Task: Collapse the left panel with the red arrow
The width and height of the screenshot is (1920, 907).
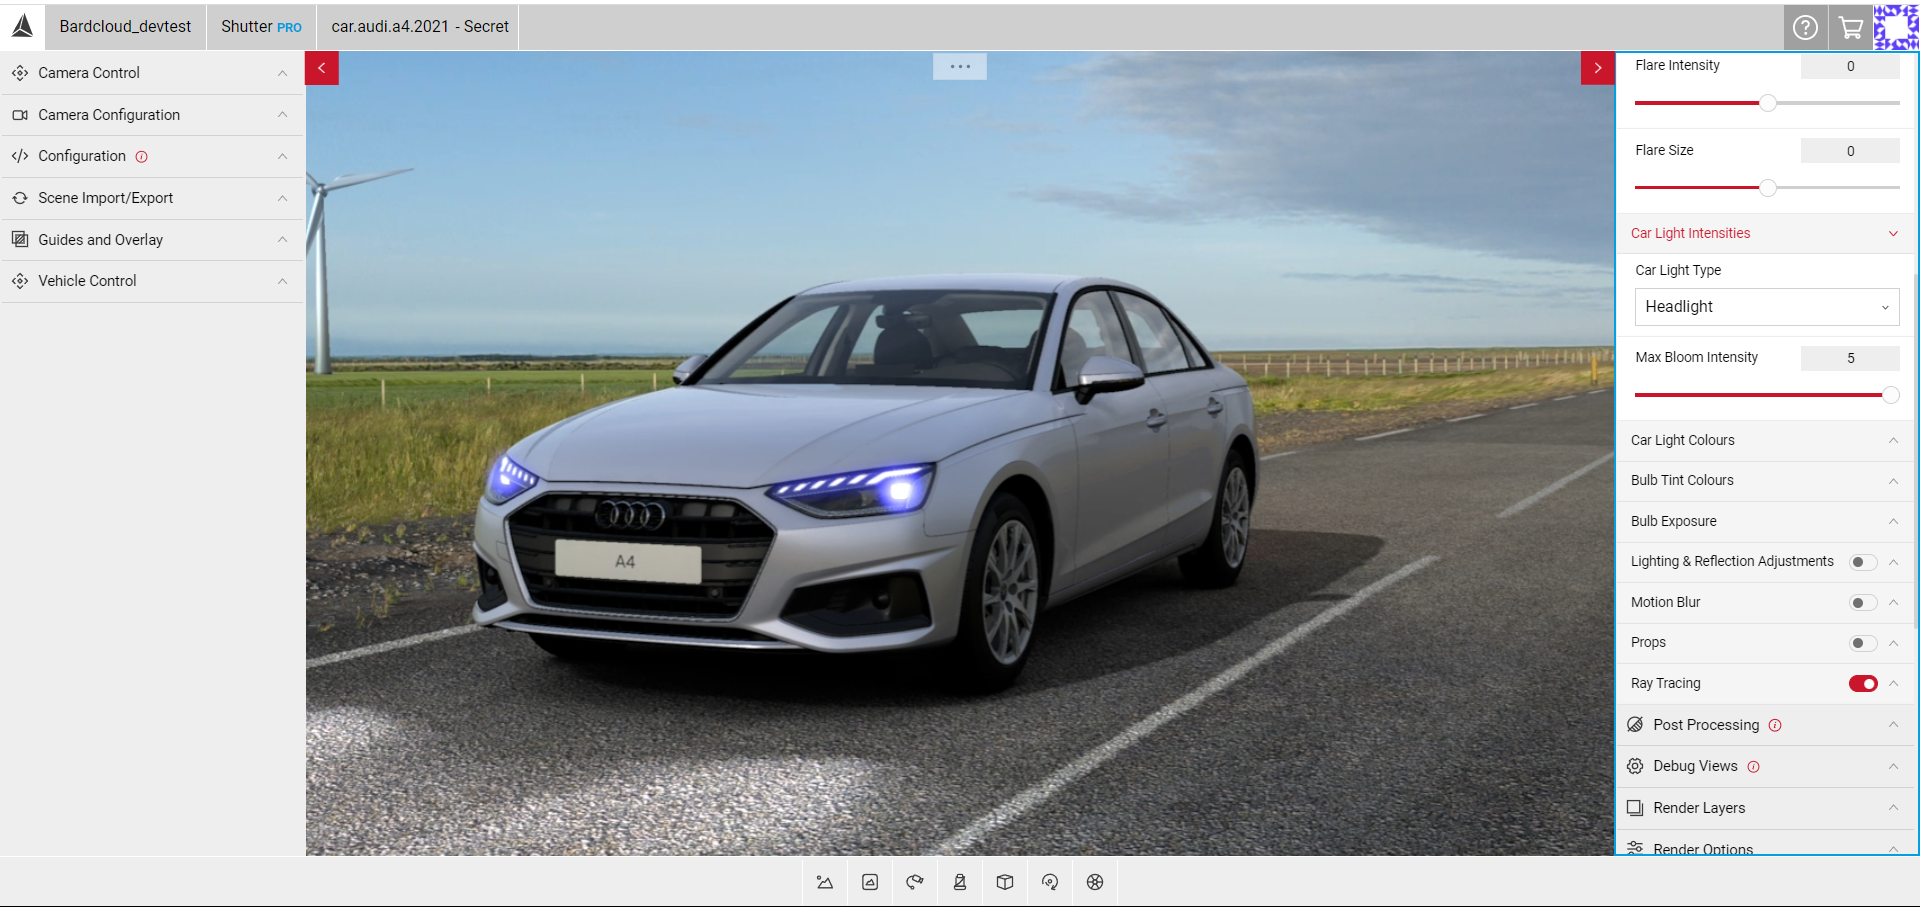Action: click(x=322, y=68)
